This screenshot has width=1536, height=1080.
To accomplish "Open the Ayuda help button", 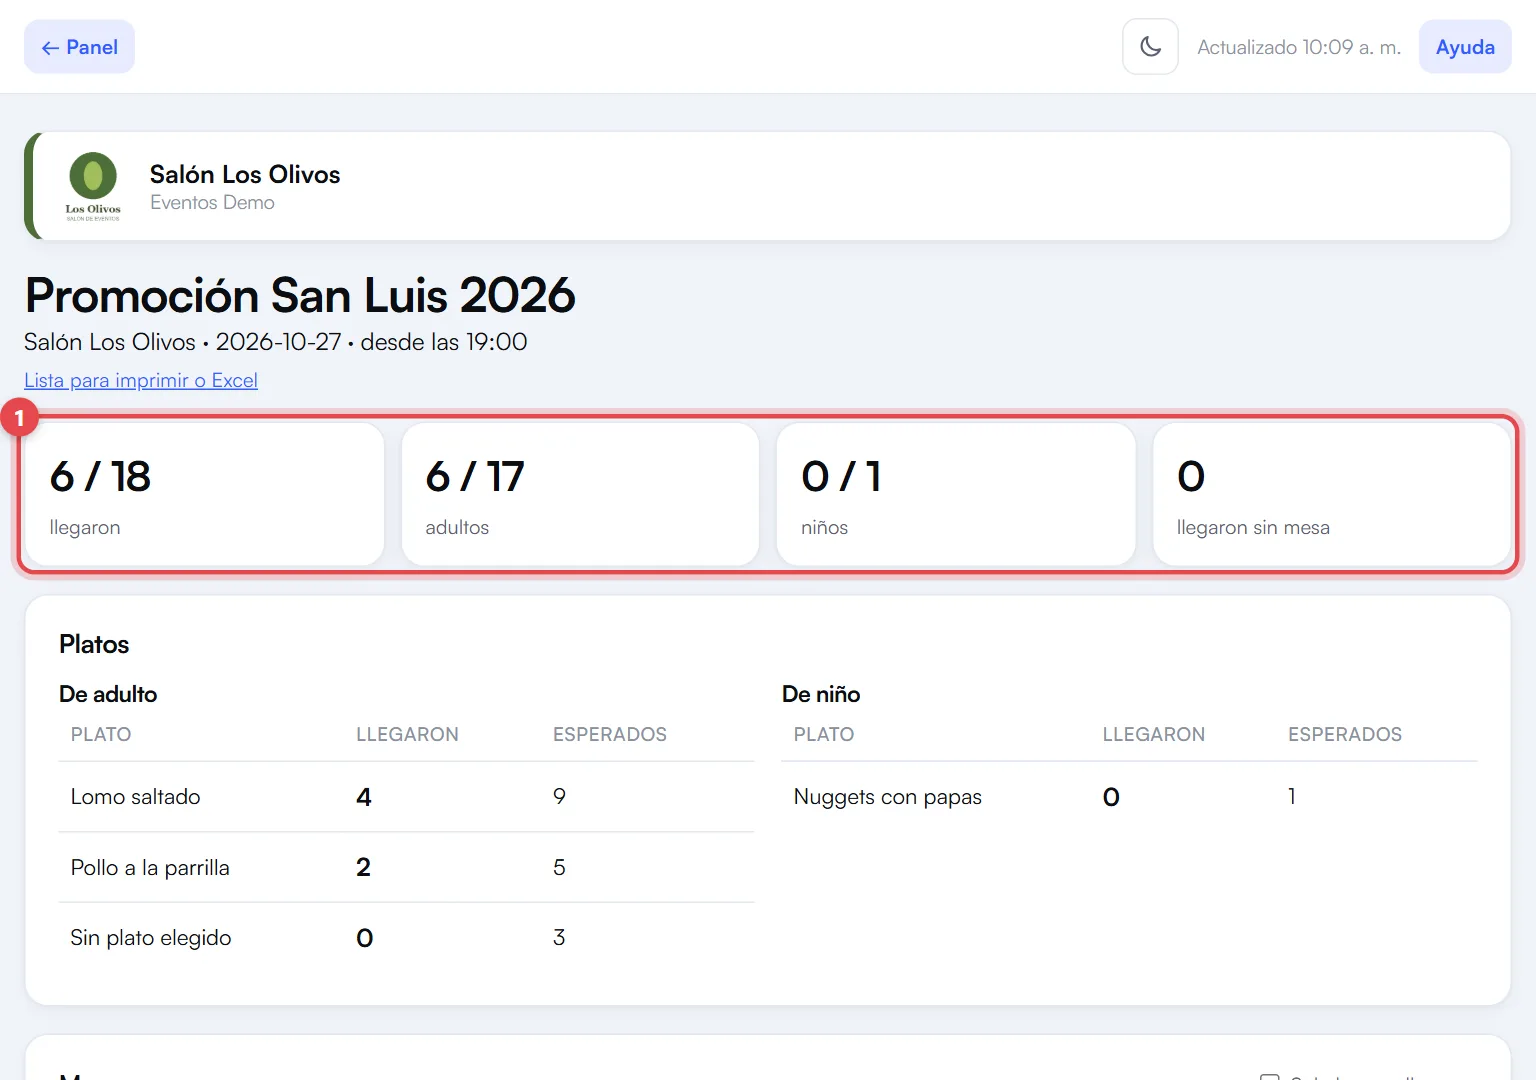I will point(1465,47).
